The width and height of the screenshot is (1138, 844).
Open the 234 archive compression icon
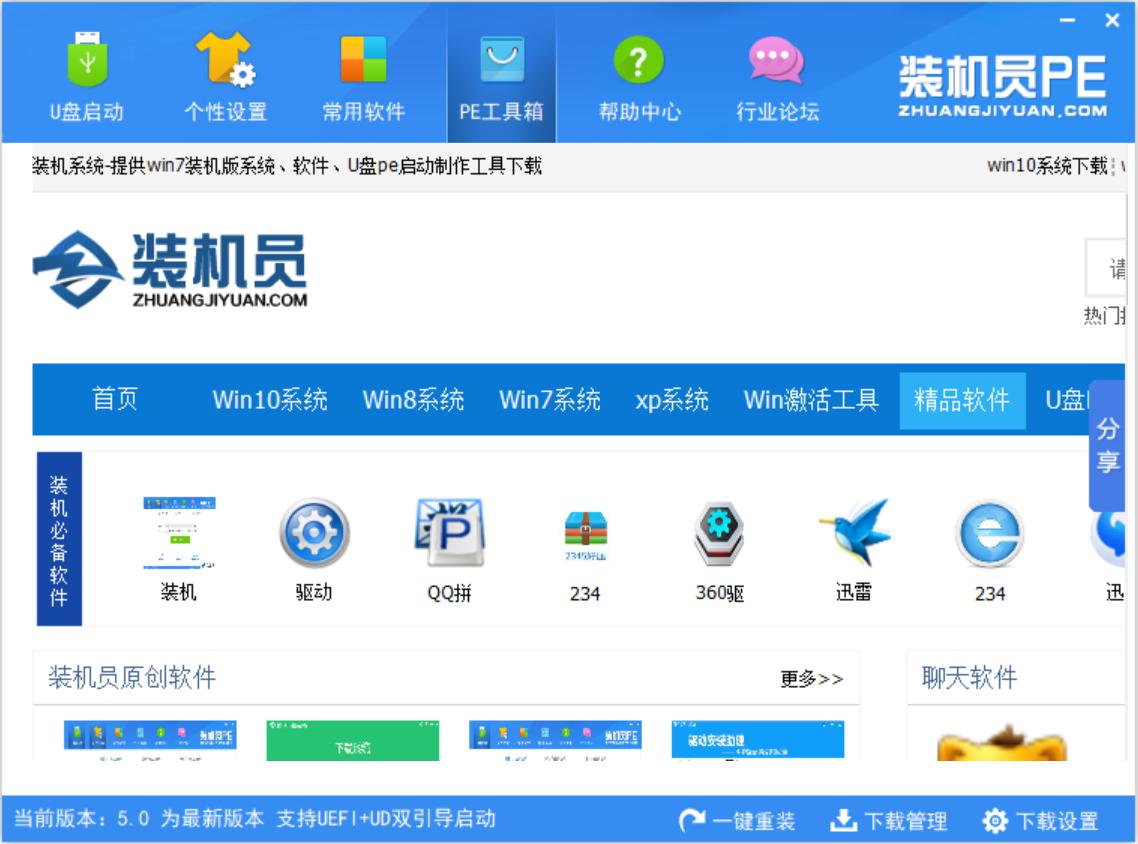[585, 534]
